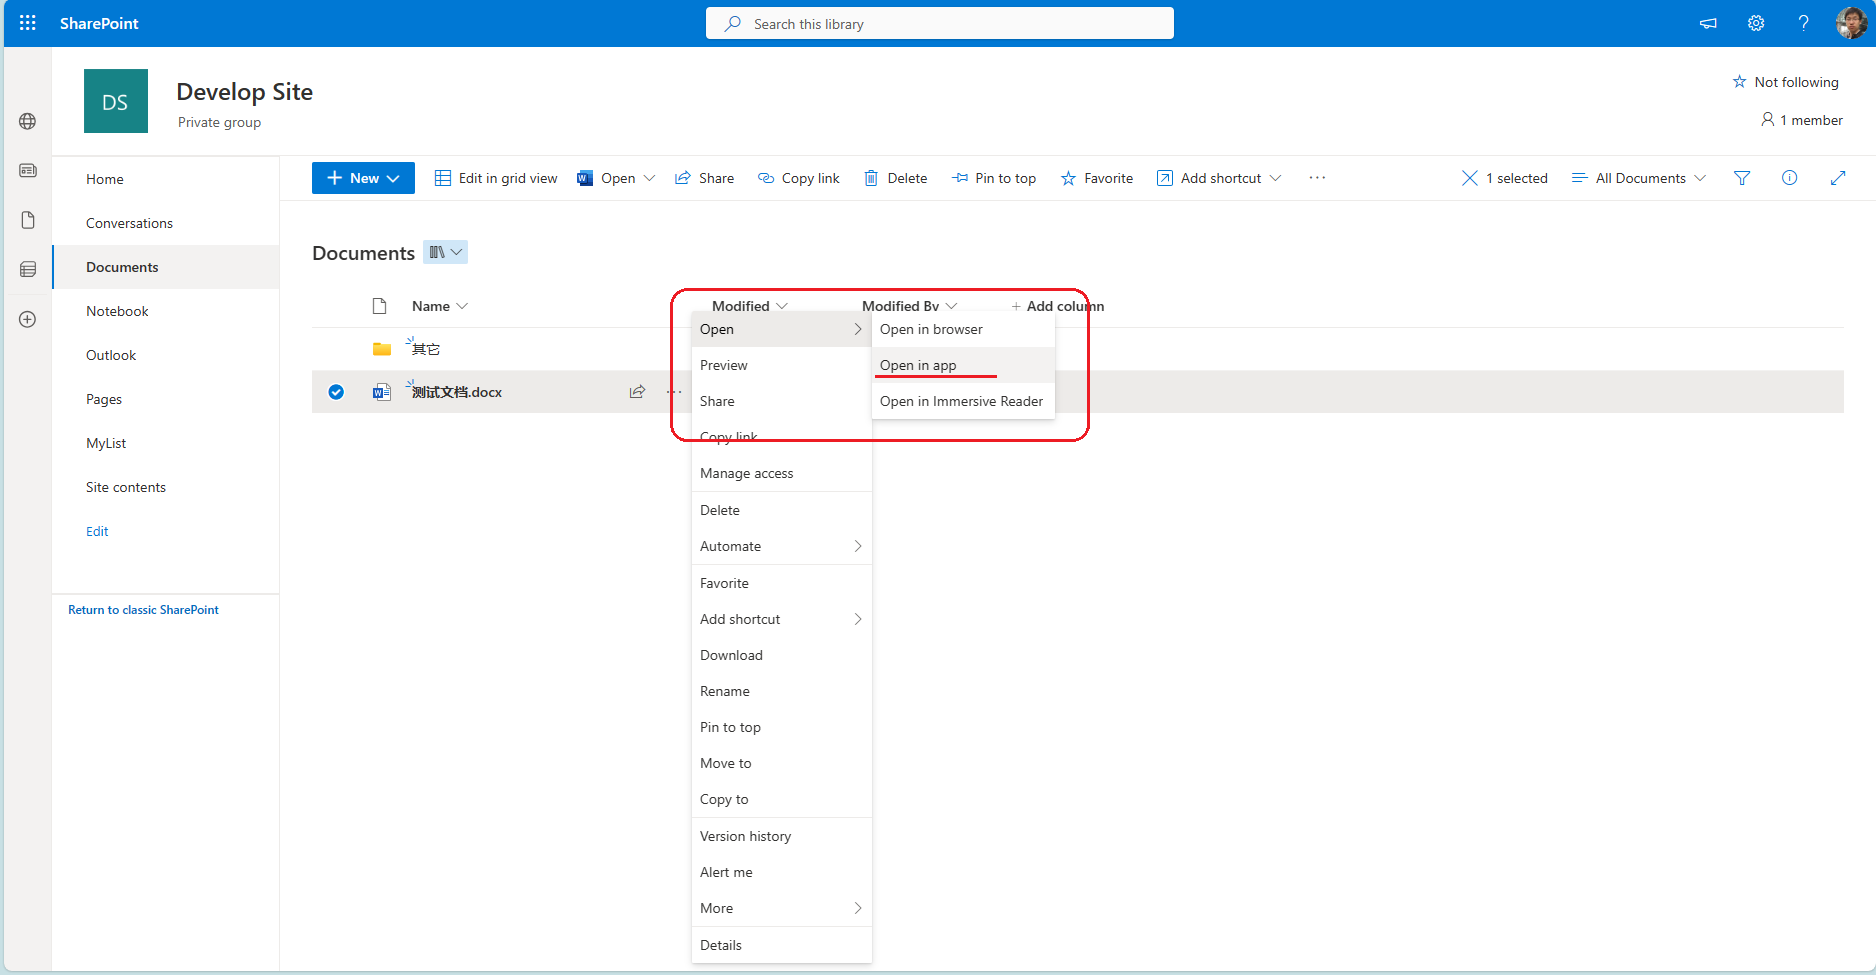The image size is (1876, 975).
Task: Click Return to classic SharePoint link
Action: point(143,609)
